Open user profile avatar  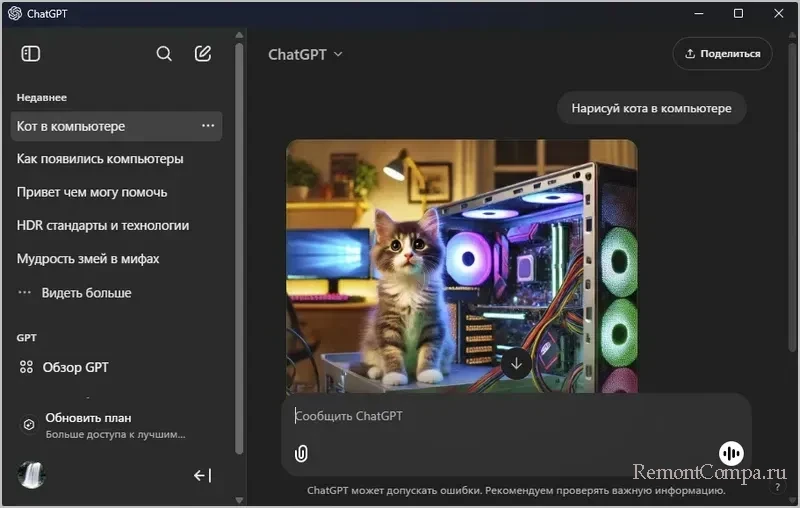32,475
